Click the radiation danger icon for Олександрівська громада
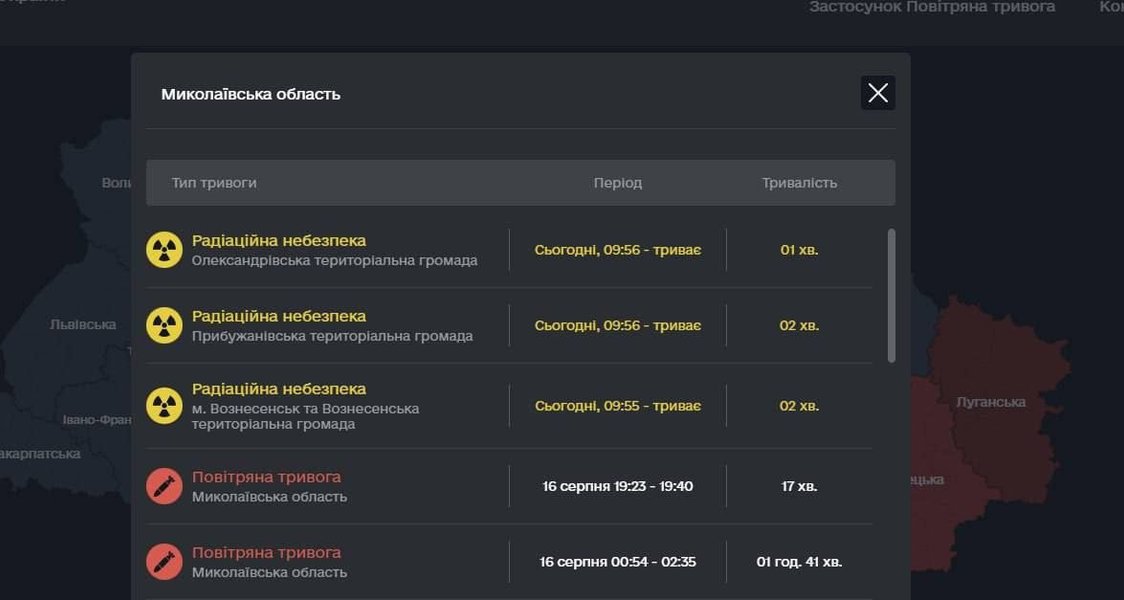1124x600 pixels. (x=164, y=249)
